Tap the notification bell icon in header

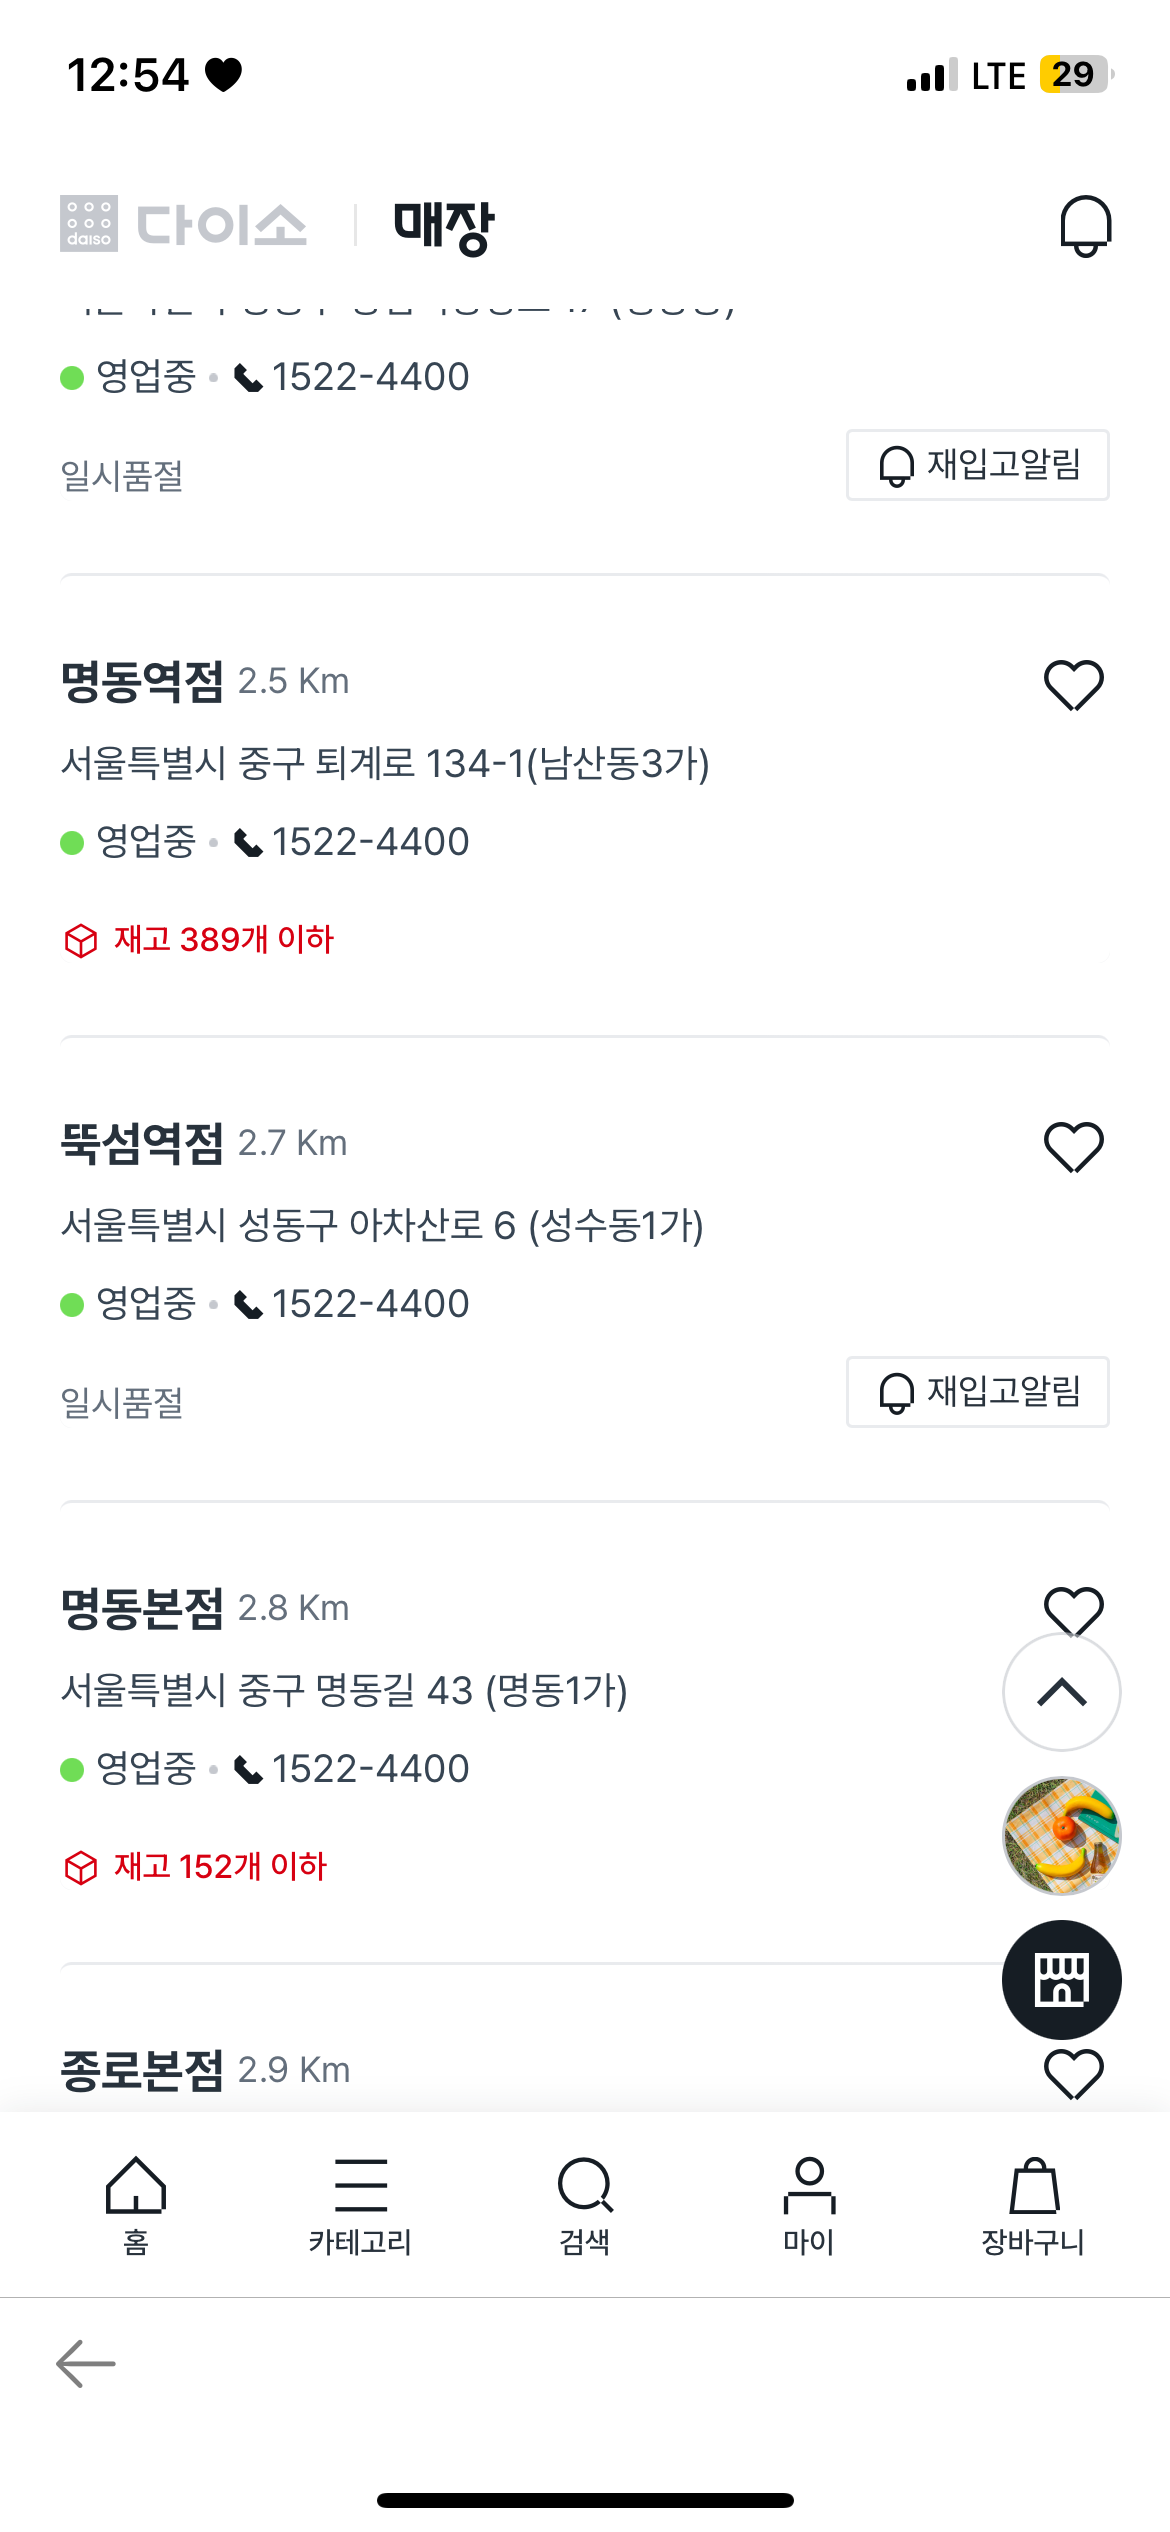click(1085, 225)
